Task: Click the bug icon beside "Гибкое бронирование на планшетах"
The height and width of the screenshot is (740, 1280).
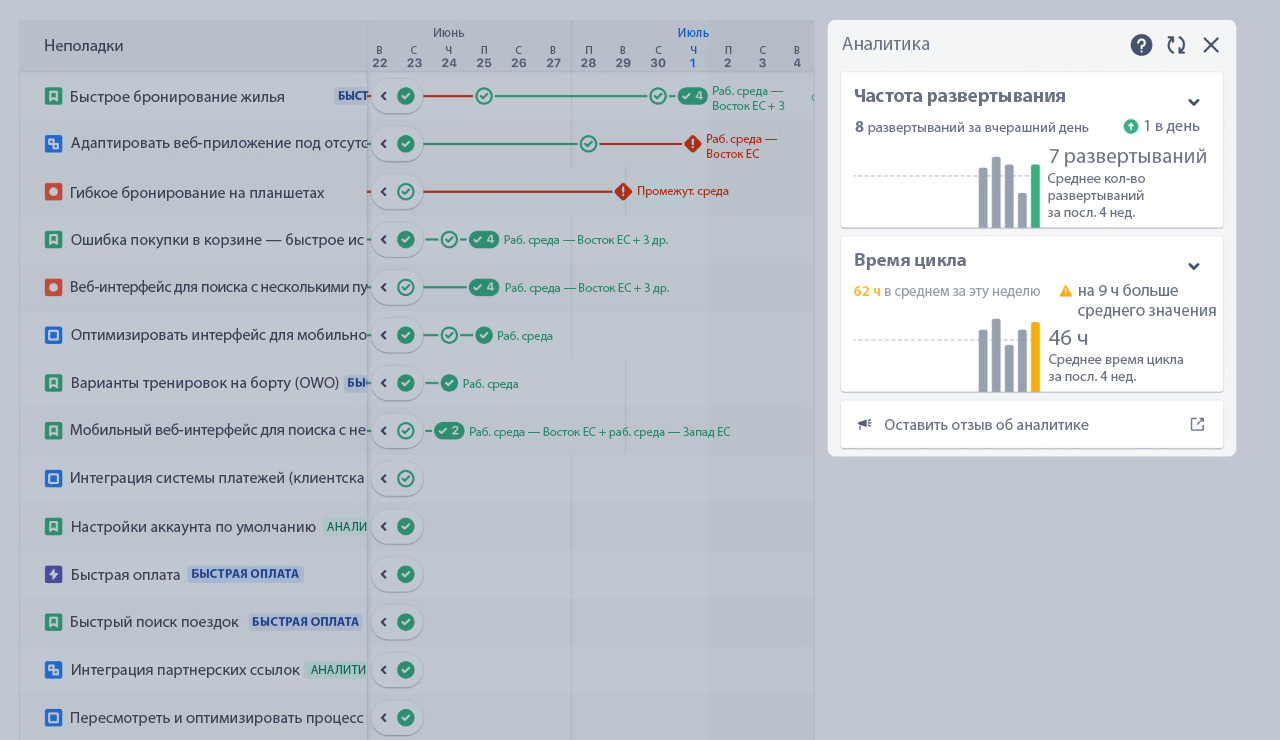Action: pos(53,192)
